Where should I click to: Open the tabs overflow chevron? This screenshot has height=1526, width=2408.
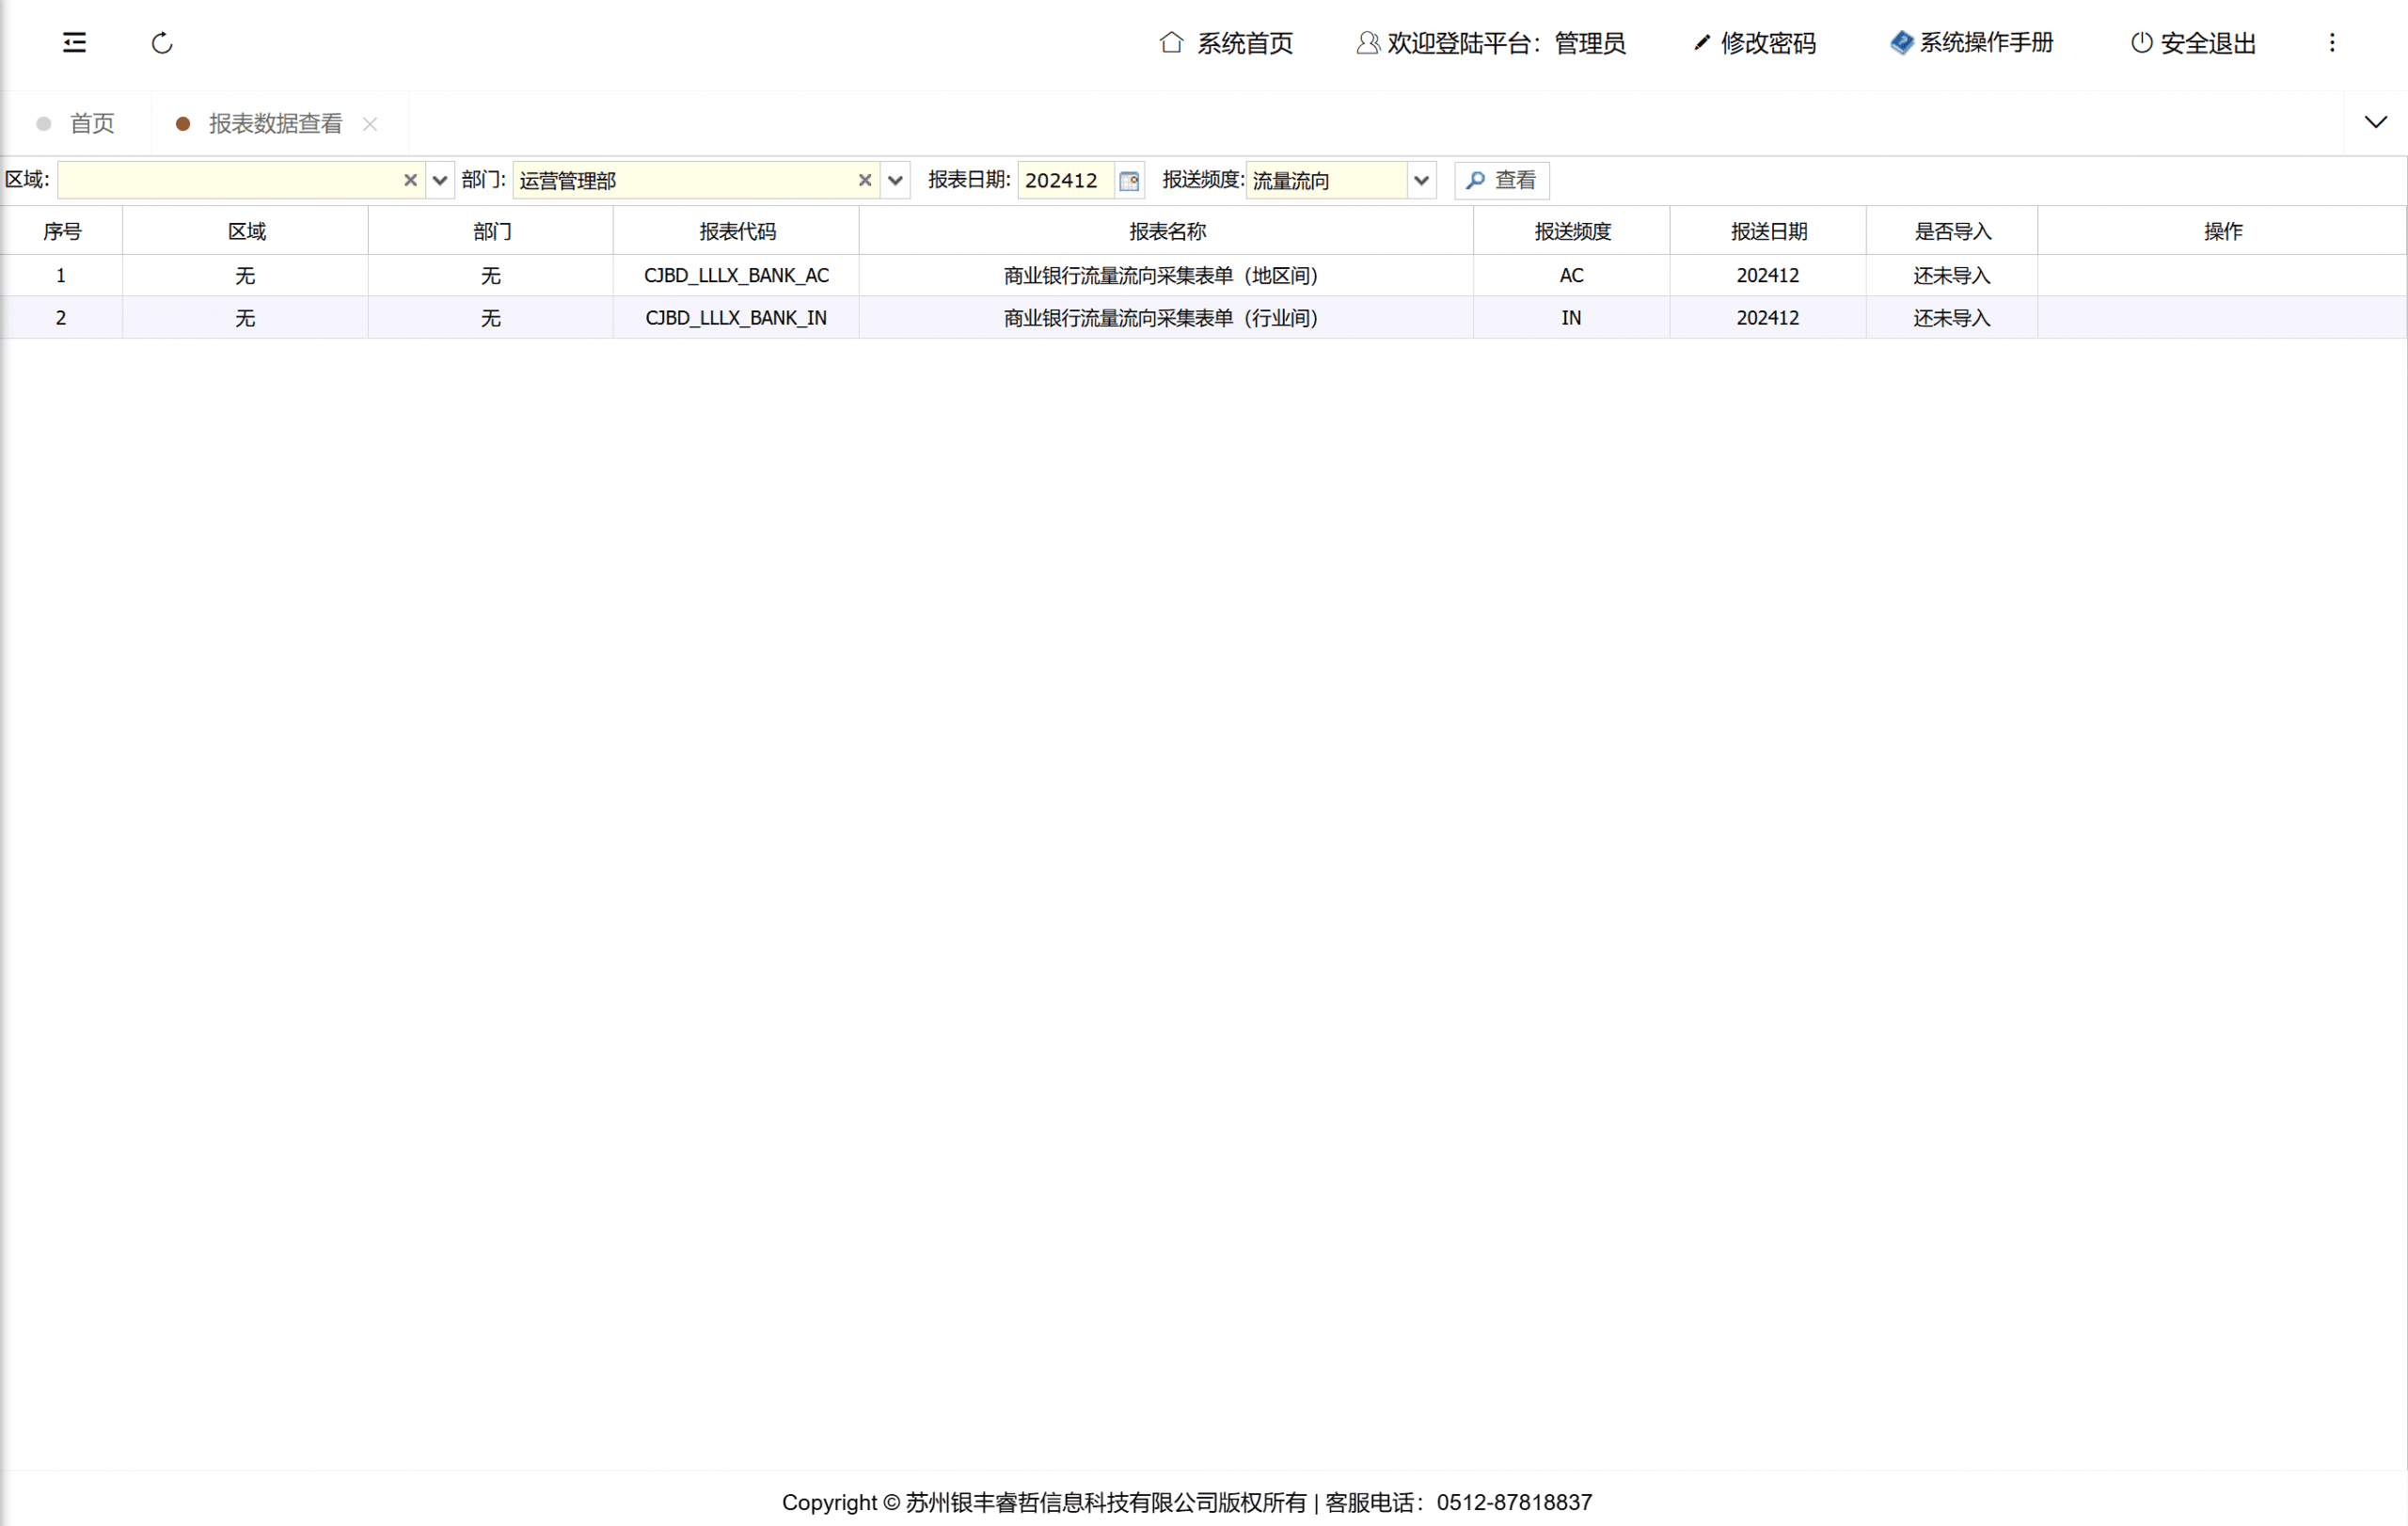(2375, 123)
